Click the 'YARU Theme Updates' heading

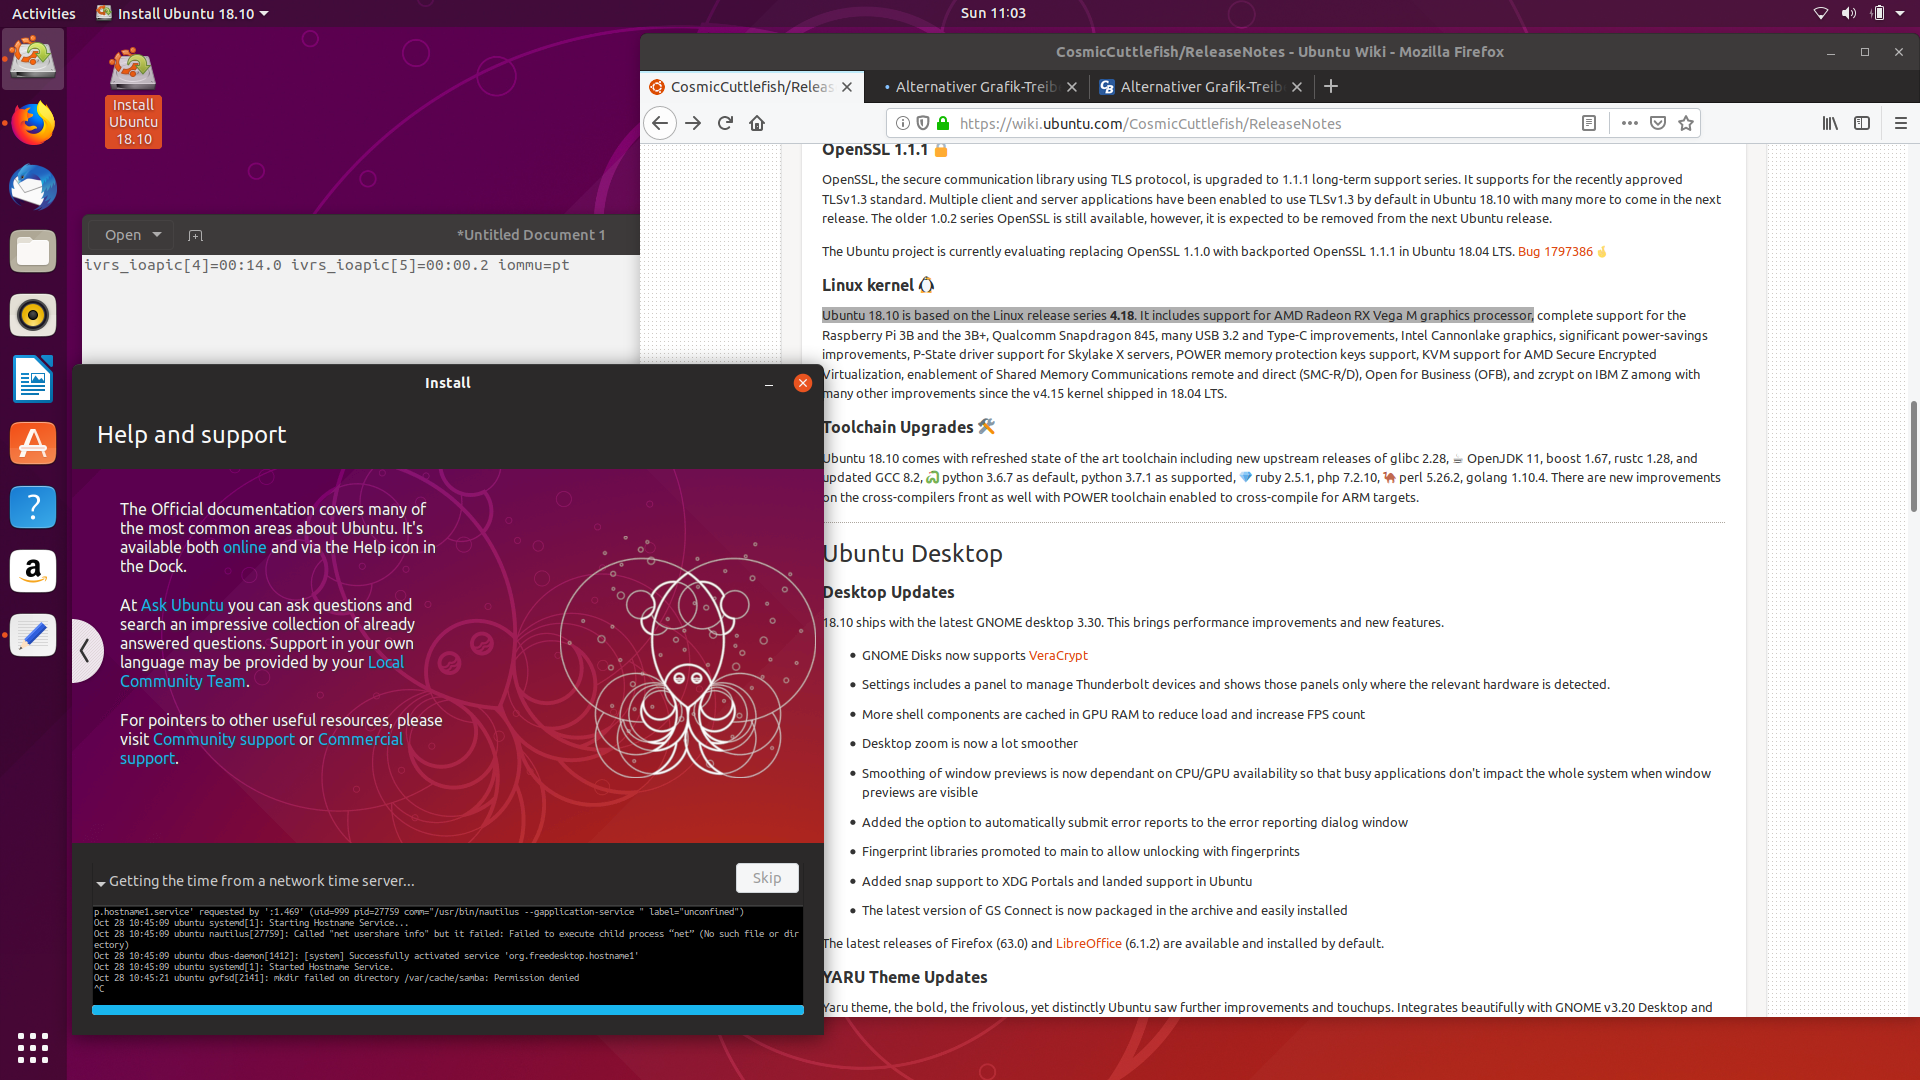(x=905, y=977)
